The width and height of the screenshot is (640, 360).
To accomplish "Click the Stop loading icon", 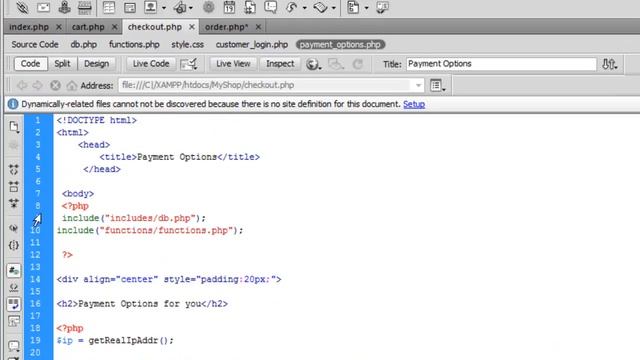I will click(55, 85).
